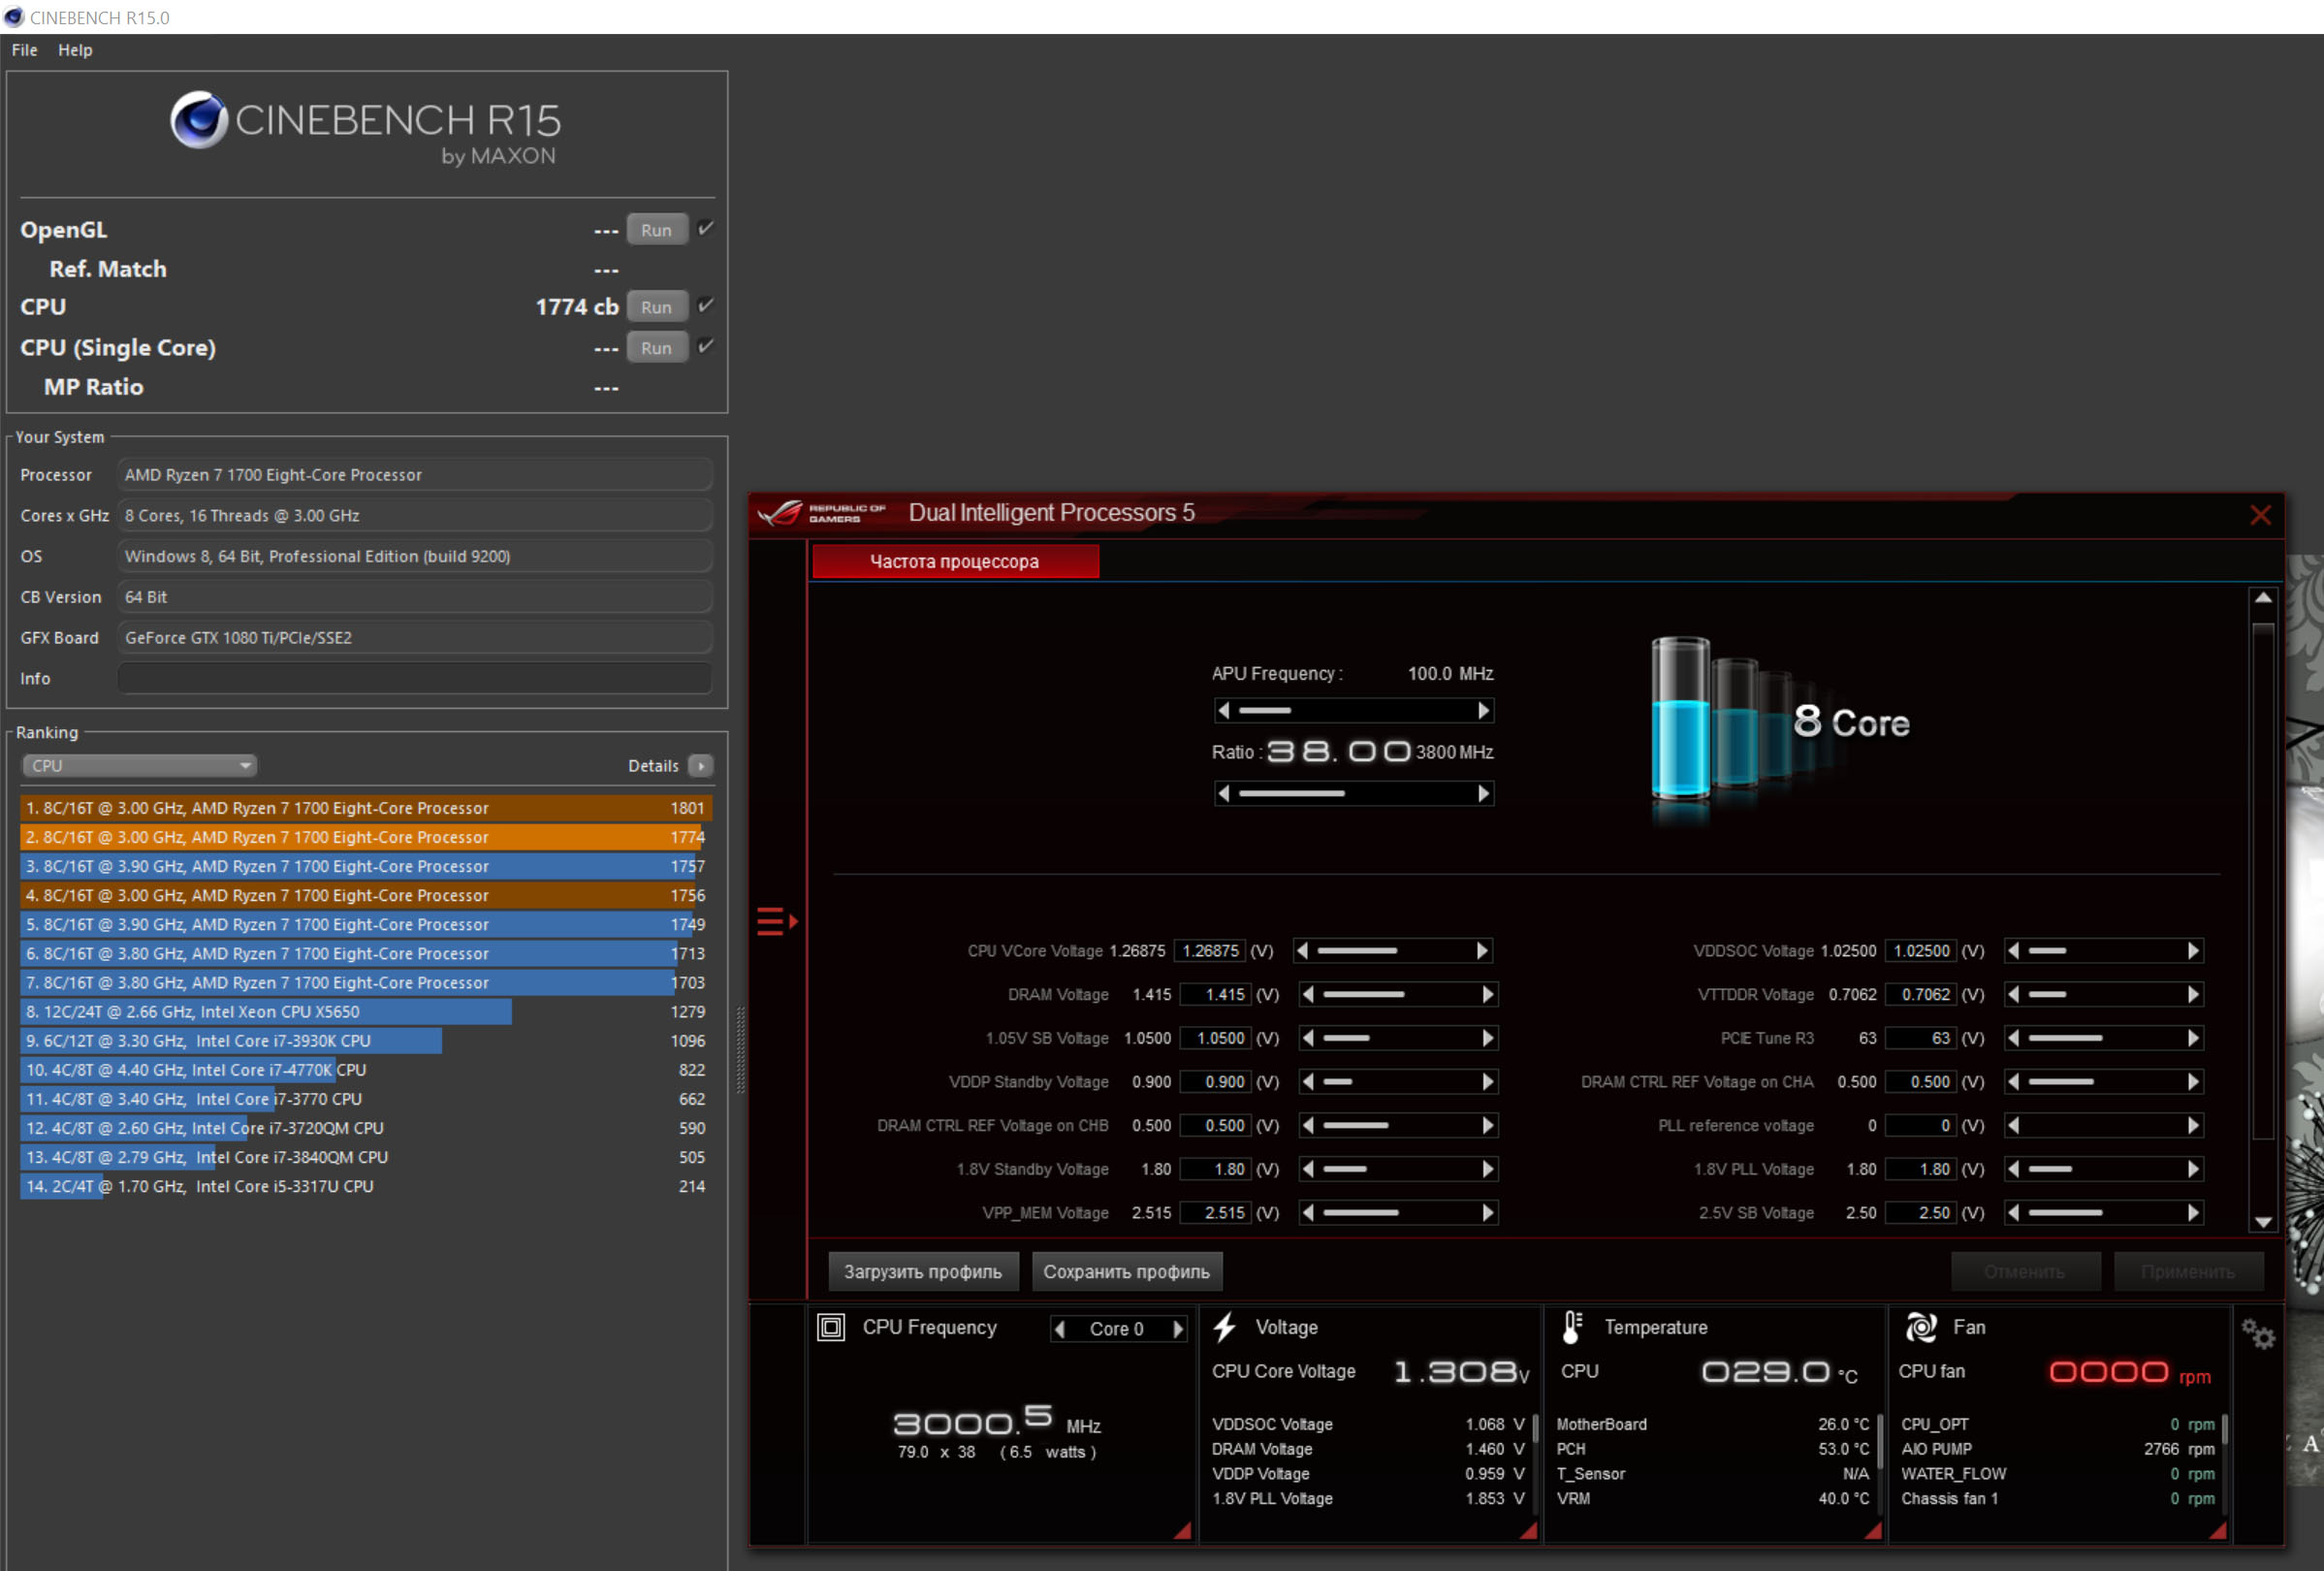Open the Ranking CPU dropdown
Screen dimensions: 2324x1571
coord(139,766)
